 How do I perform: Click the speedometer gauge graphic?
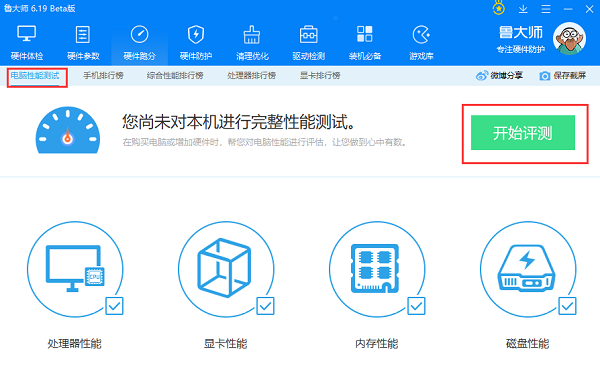click(68, 130)
